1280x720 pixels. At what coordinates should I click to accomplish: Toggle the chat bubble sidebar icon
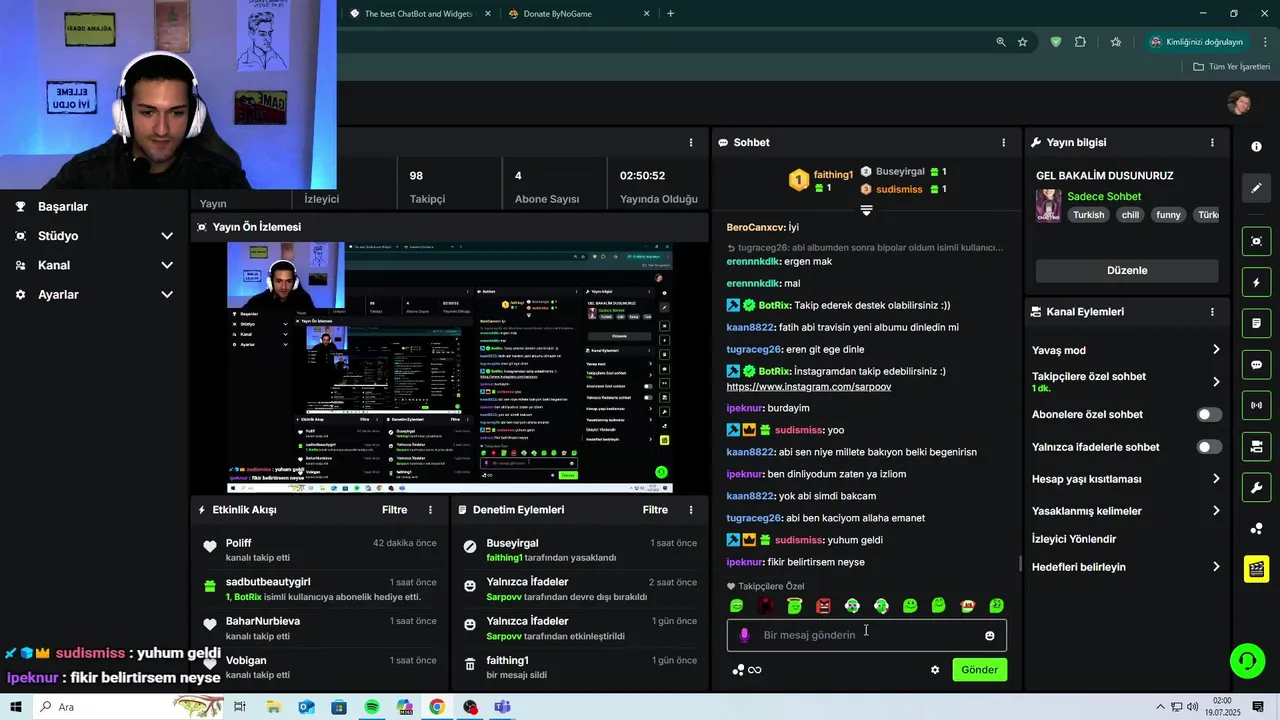tap(1256, 365)
